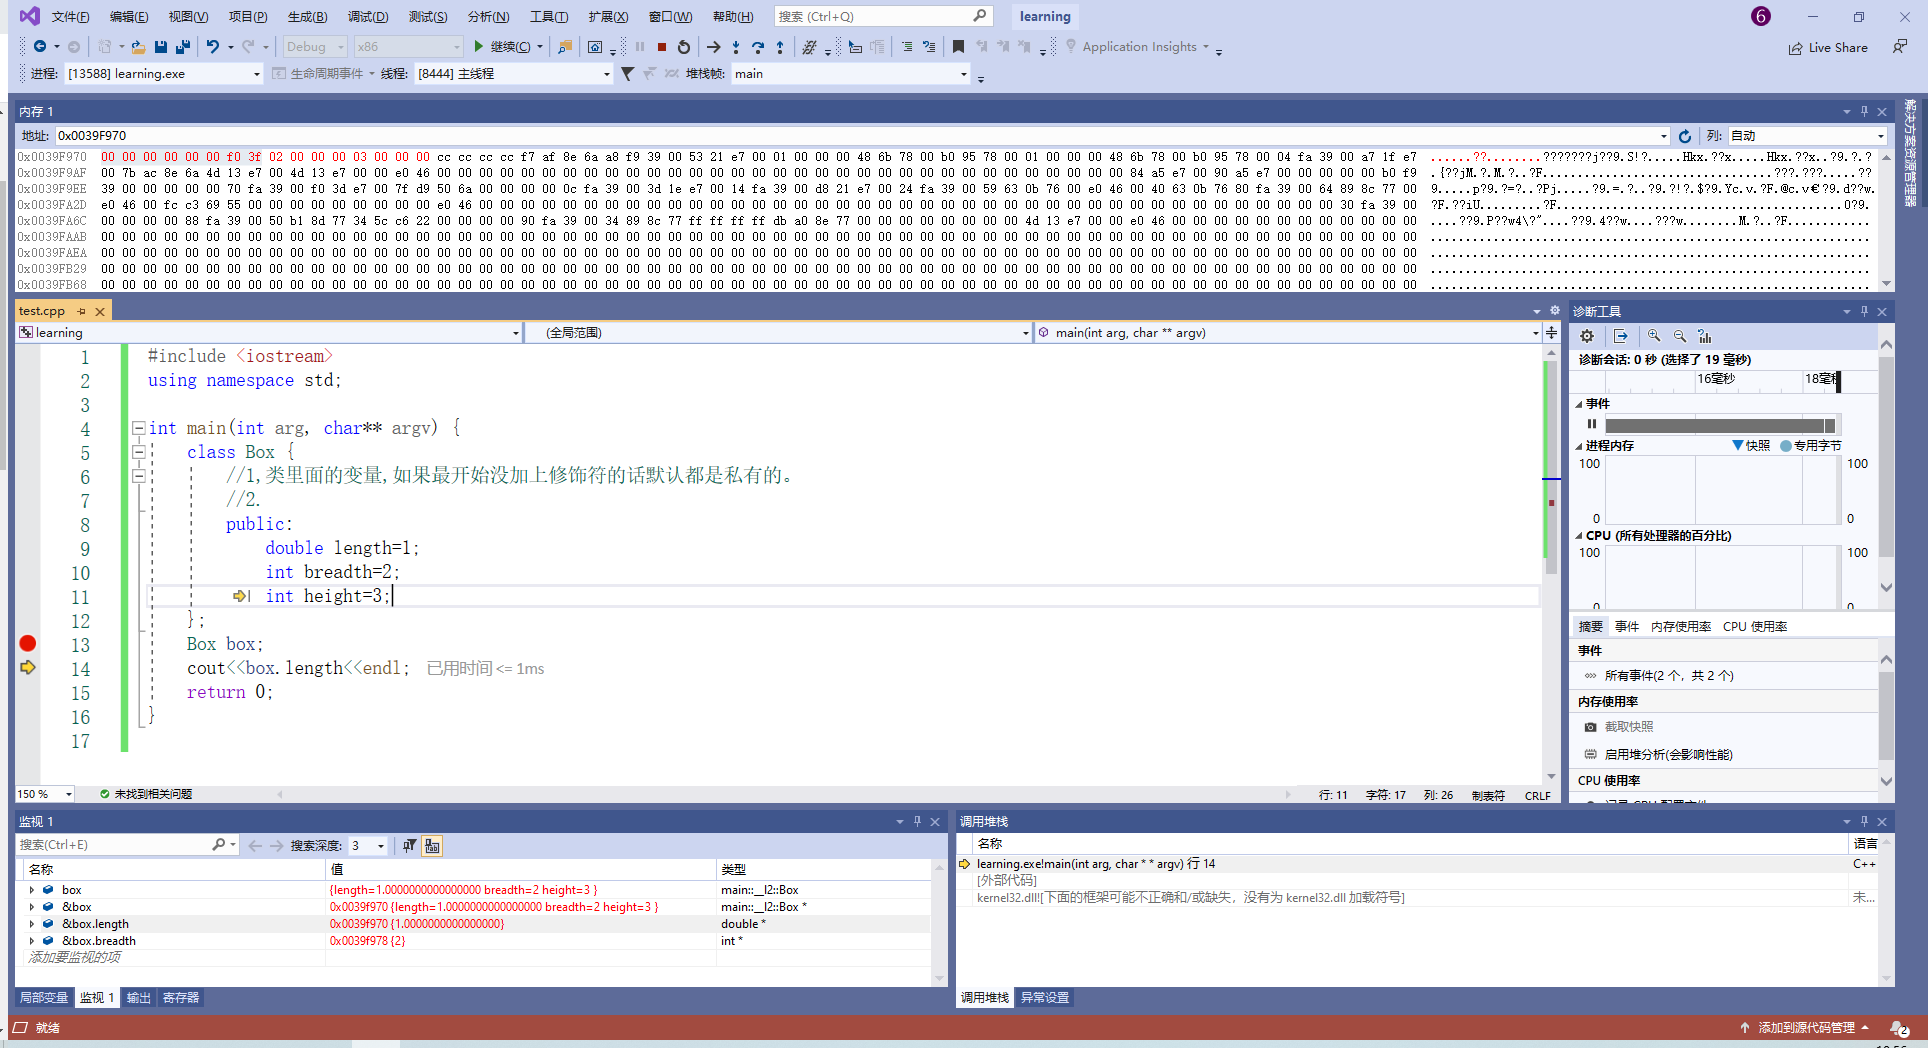Click the Application Insights button
Screen dimensions: 1928x1048
click(1138, 47)
